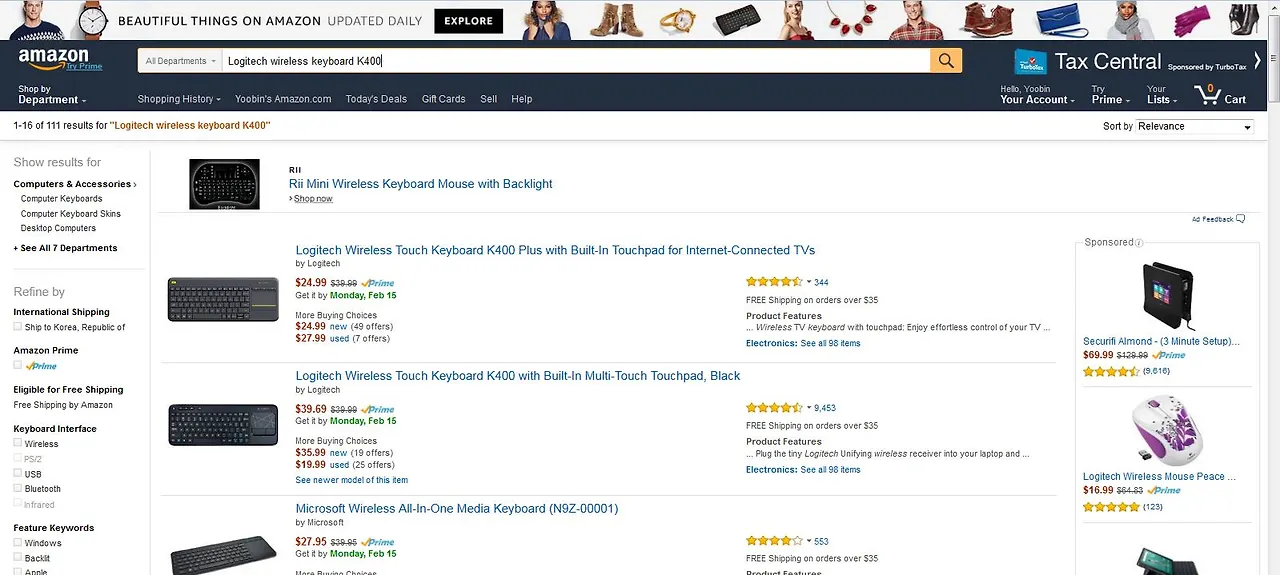Click Sponsored info icon in sidebar
1280x575 pixels.
point(1139,243)
